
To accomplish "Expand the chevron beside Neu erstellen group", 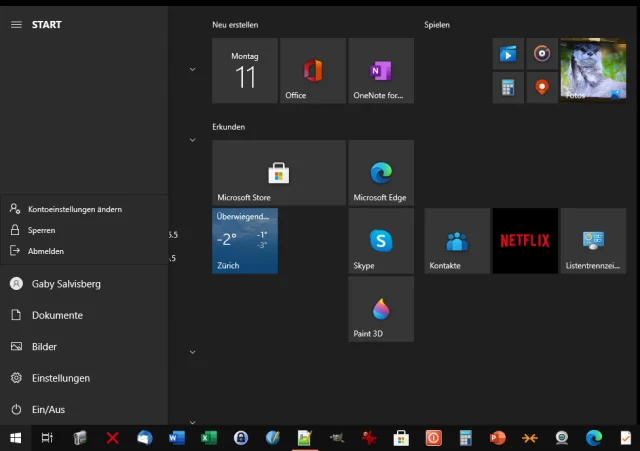I will pyautogui.click(x=192, y=69).
